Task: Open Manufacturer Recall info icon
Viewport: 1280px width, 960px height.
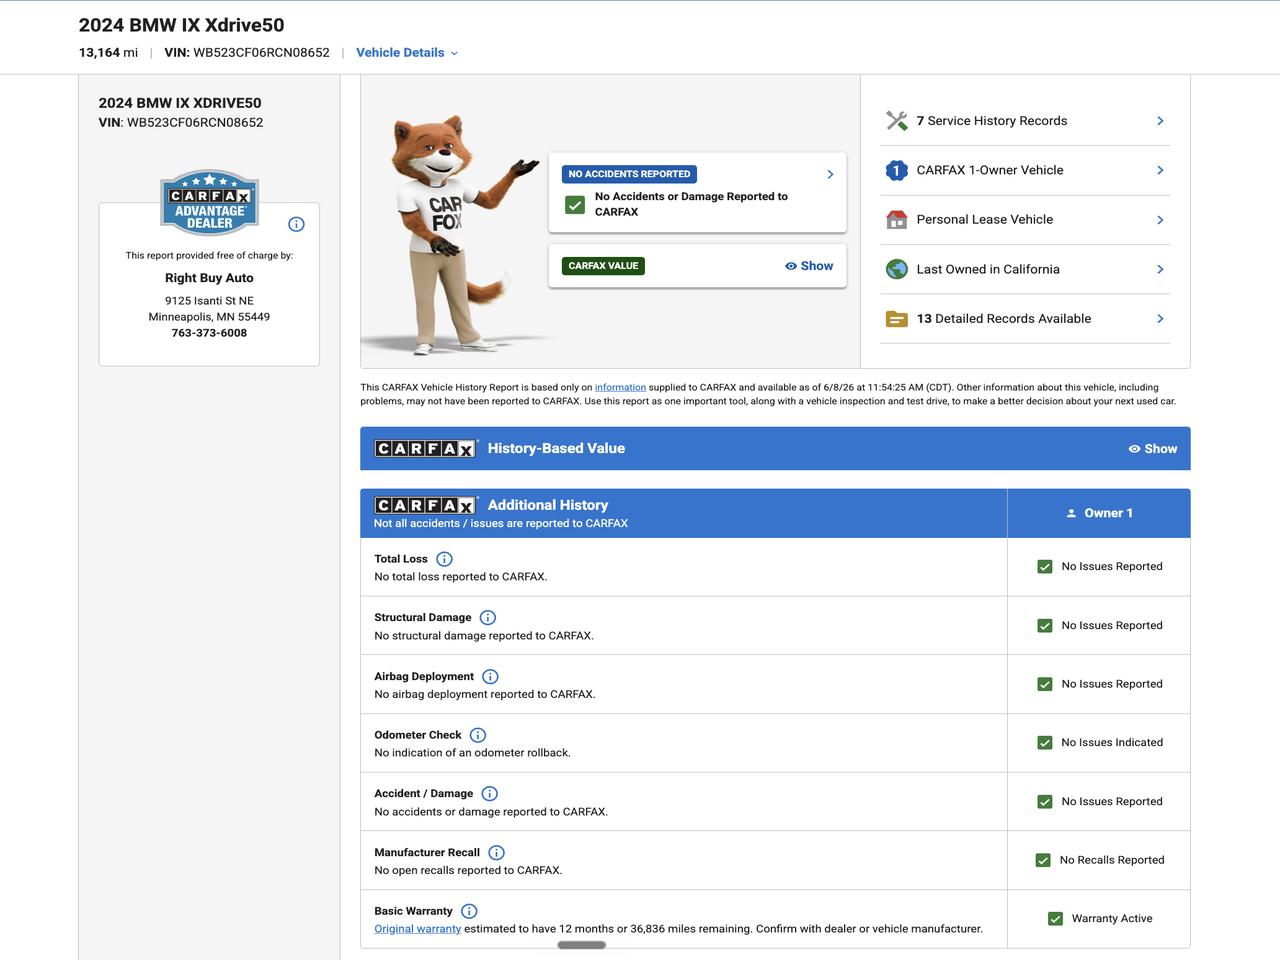Action: coord(496,853)
